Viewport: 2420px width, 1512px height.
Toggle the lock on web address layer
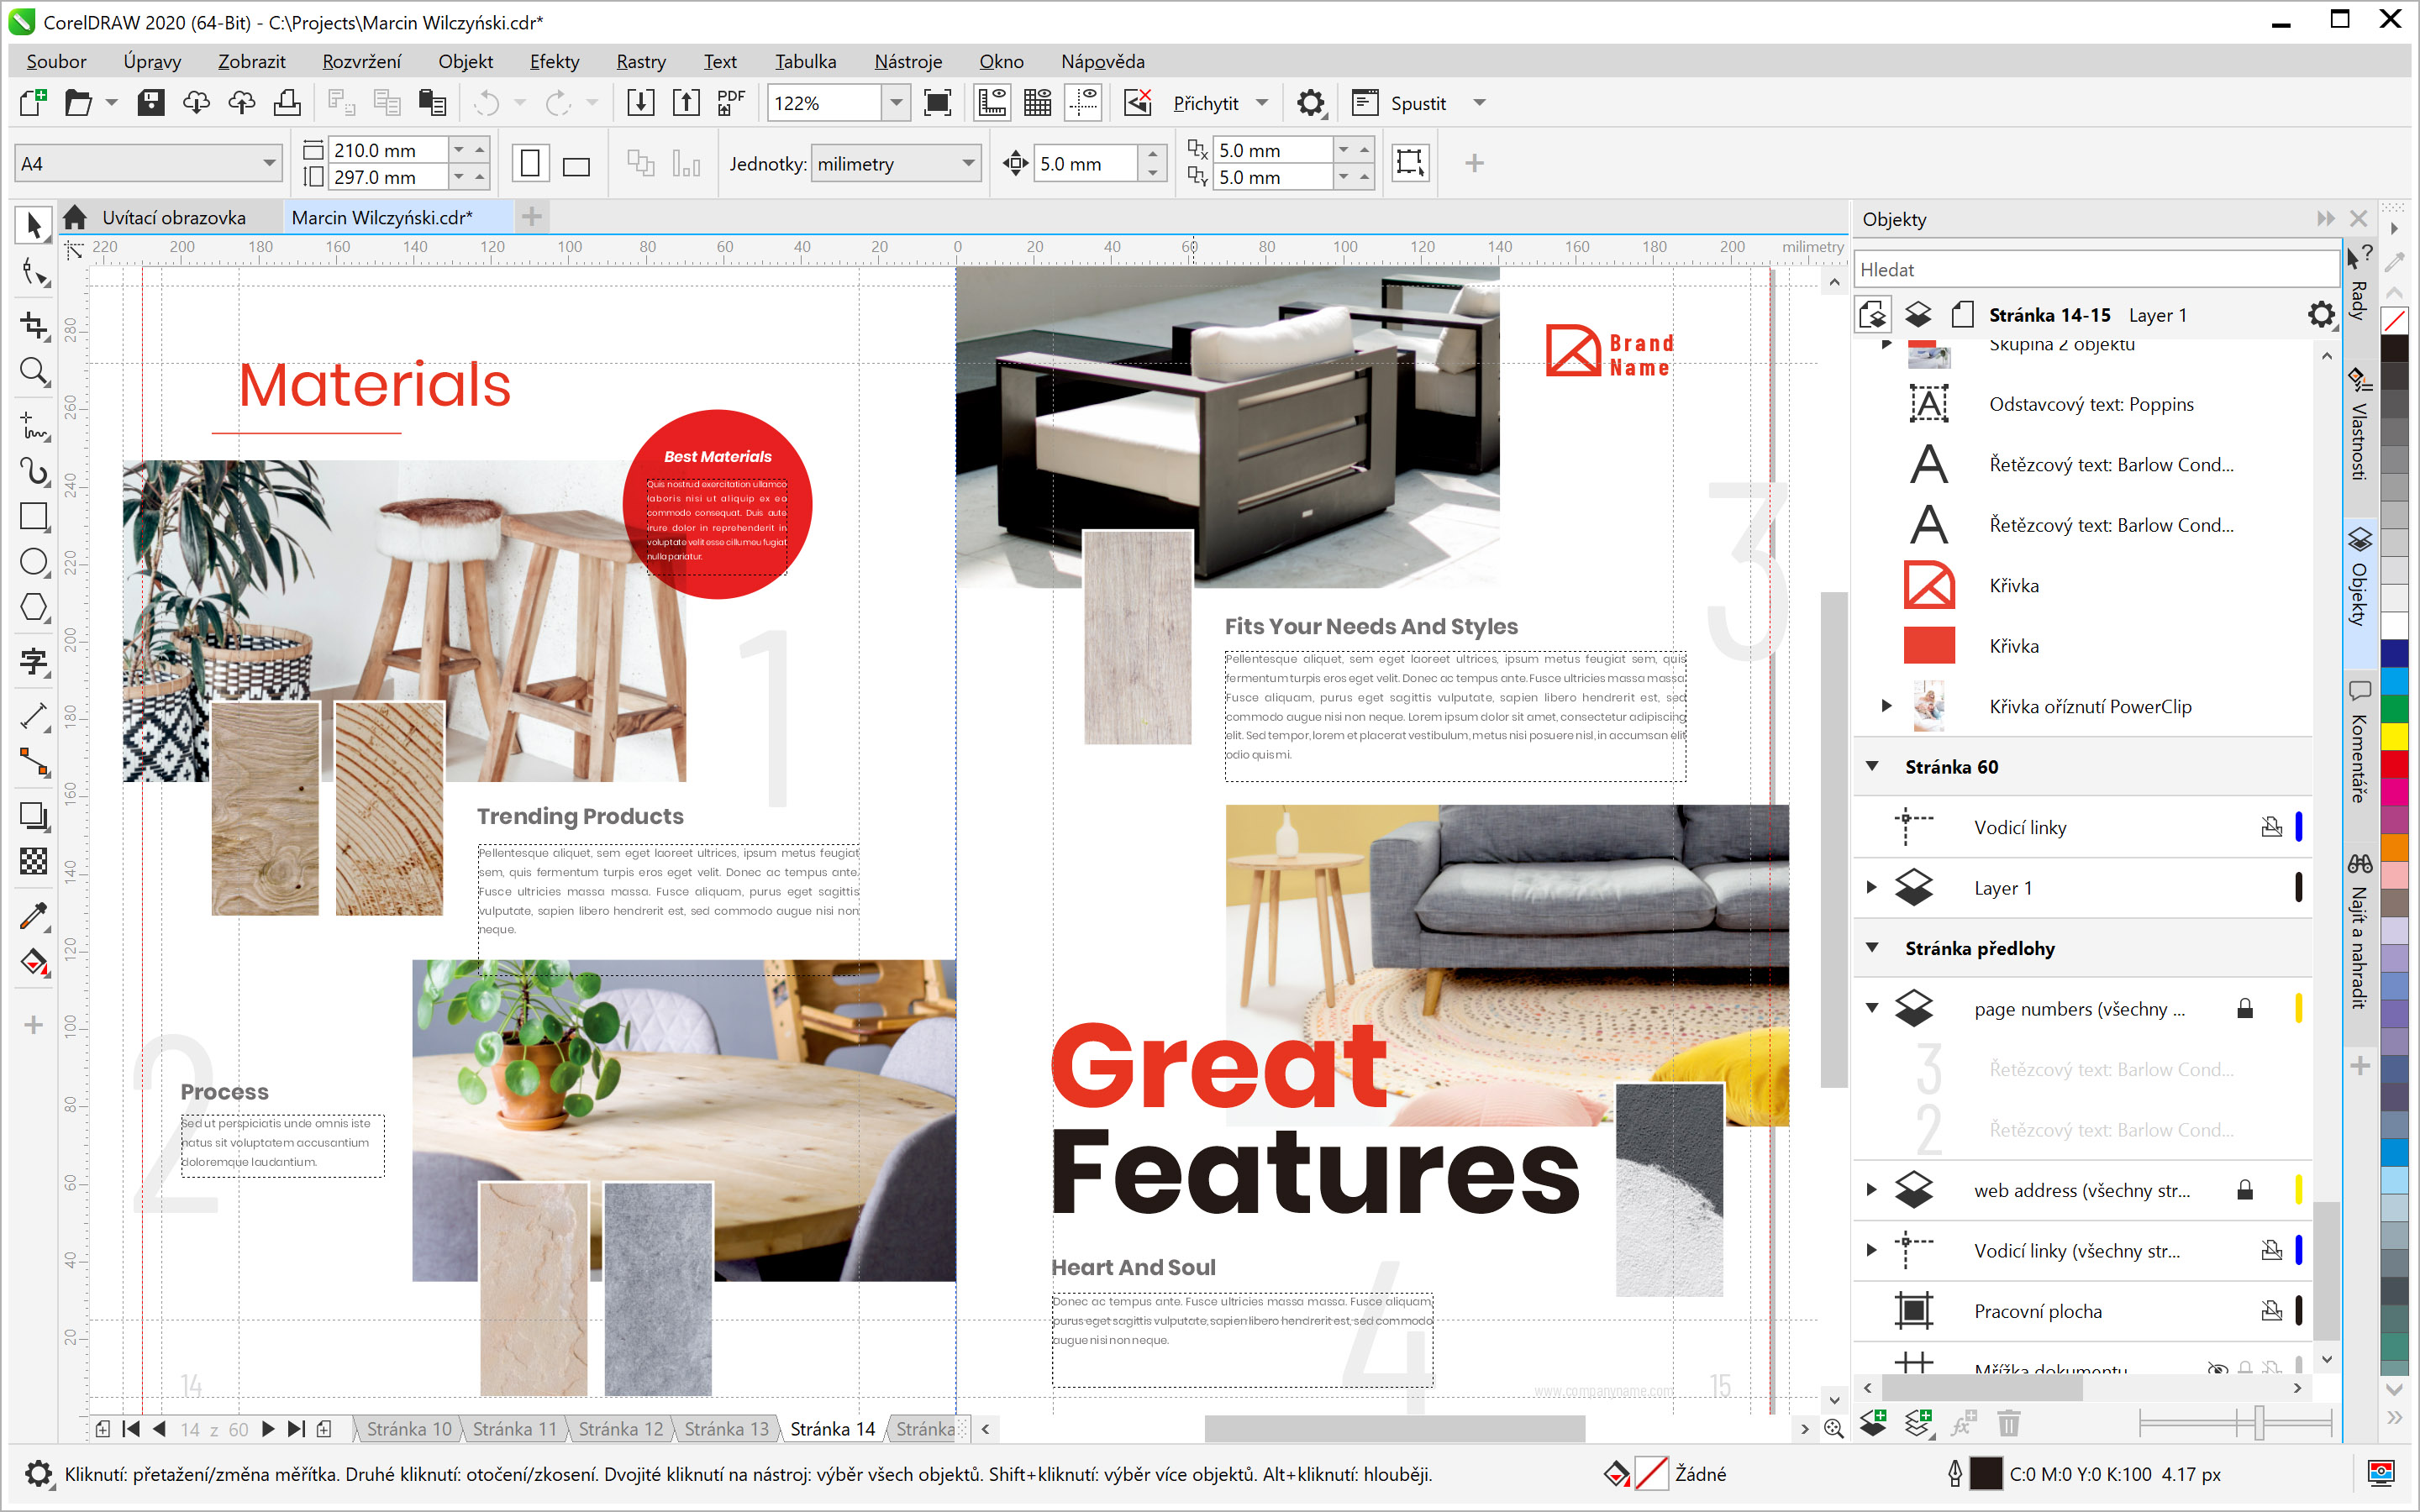(2245, 1190)
